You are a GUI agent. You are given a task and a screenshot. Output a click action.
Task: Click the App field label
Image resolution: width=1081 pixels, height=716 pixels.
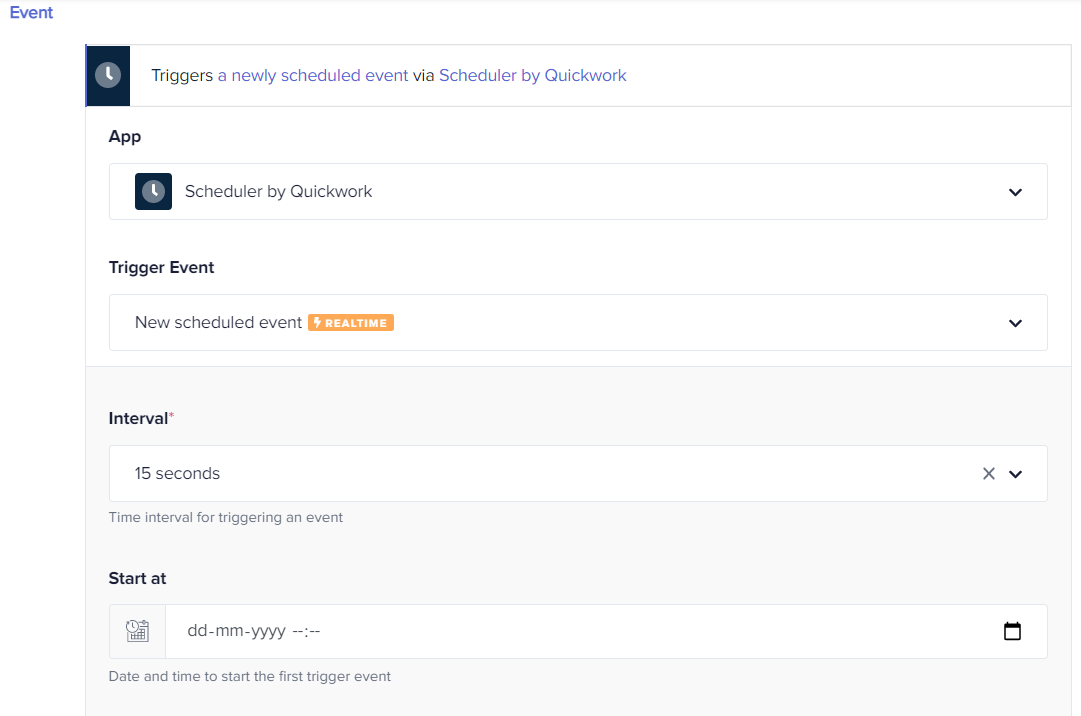click(x=125, y=136)
